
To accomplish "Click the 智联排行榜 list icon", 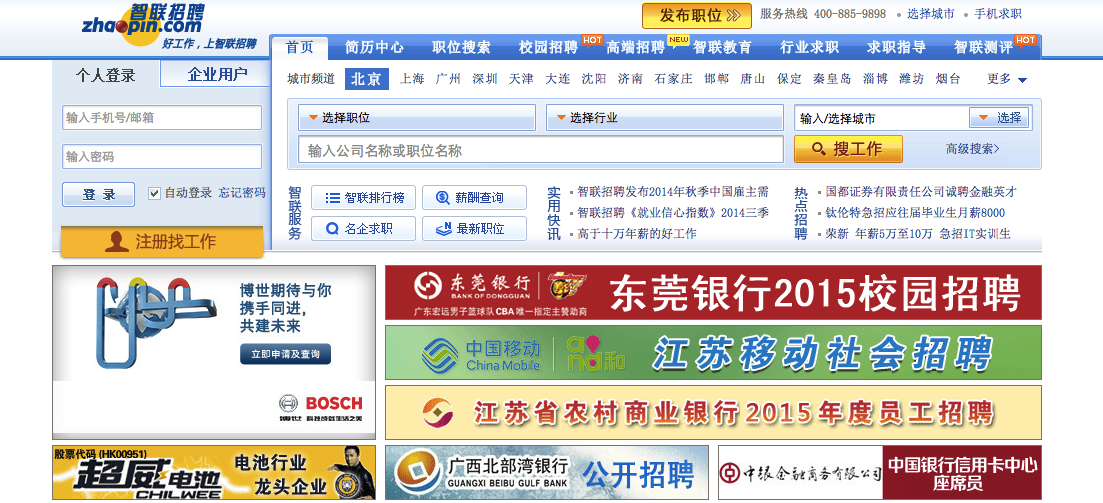I will [333, 198].
